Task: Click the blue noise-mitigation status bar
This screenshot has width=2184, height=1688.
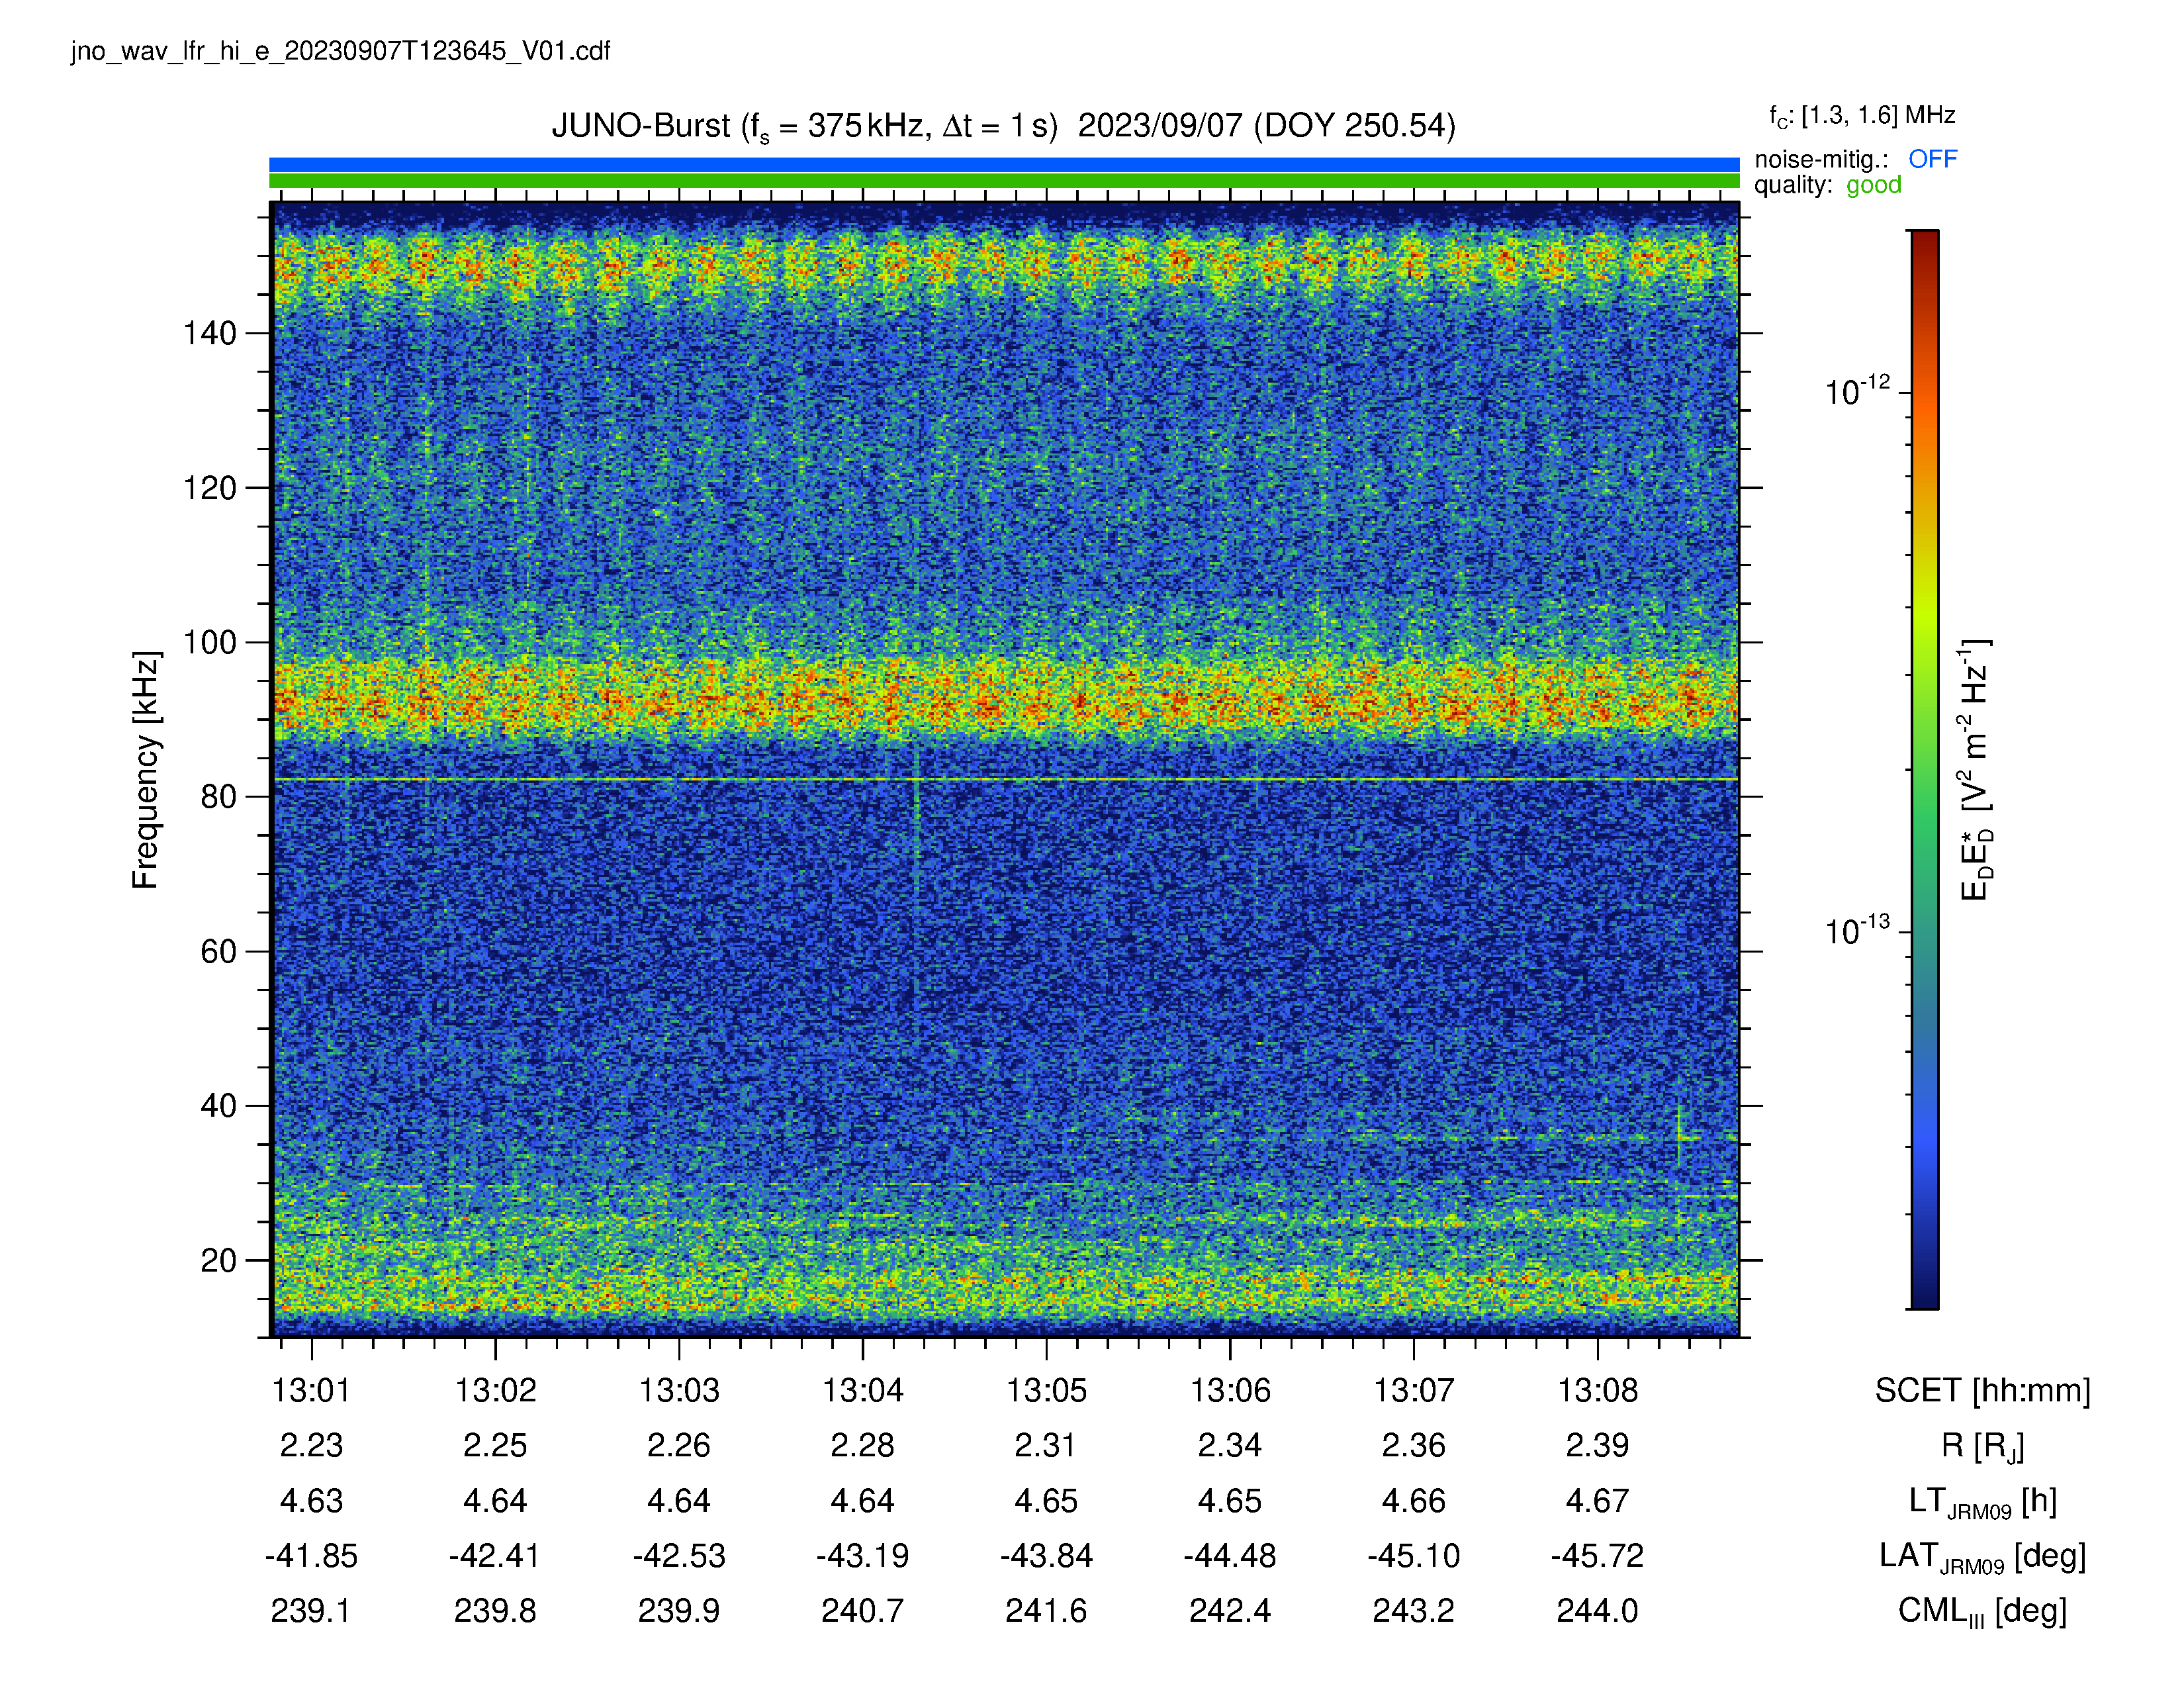Action: (x=1004, y=164)
